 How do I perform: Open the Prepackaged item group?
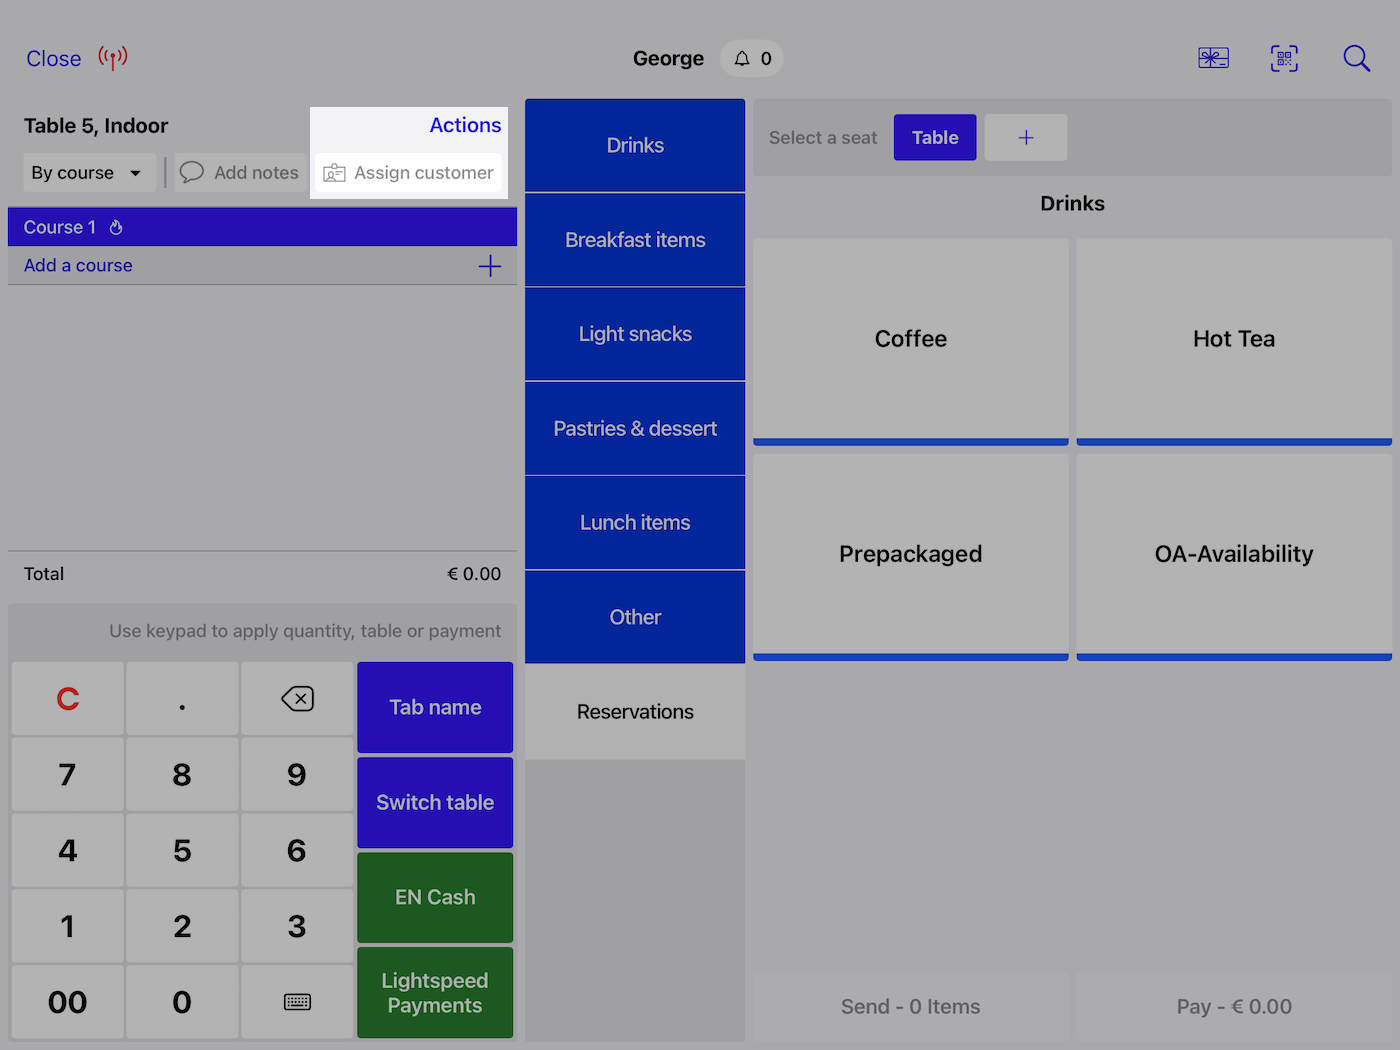[911, 556]
